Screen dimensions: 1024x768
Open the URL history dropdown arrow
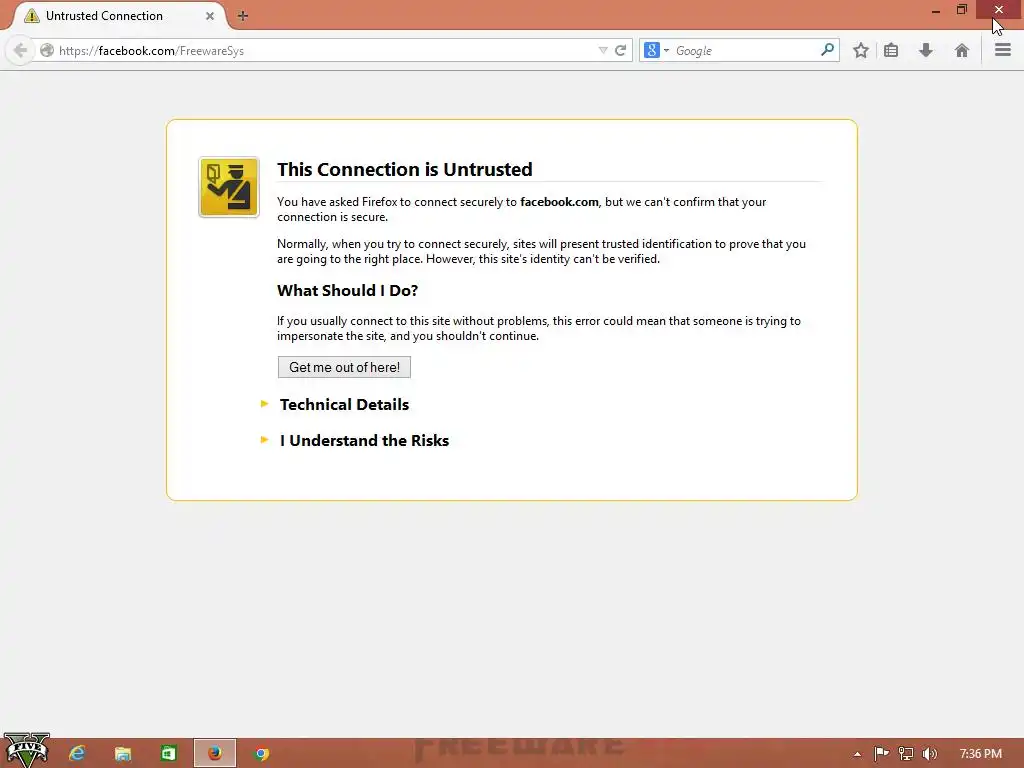(602, 50)
